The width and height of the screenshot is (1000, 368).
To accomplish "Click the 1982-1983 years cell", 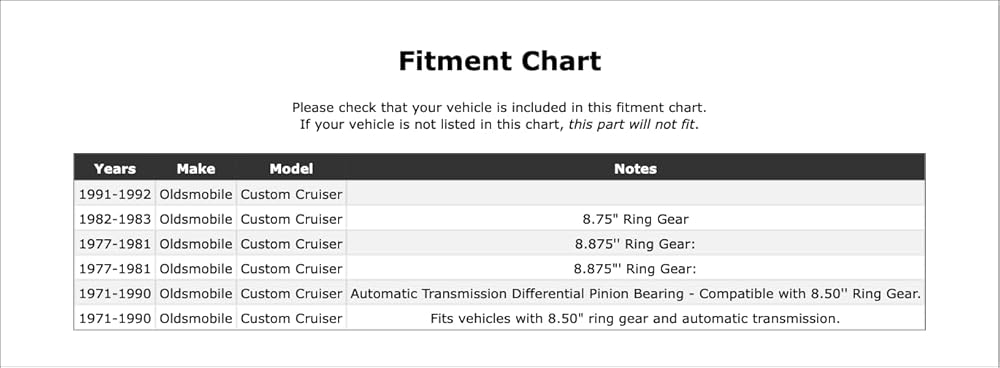I will [115, 219].
